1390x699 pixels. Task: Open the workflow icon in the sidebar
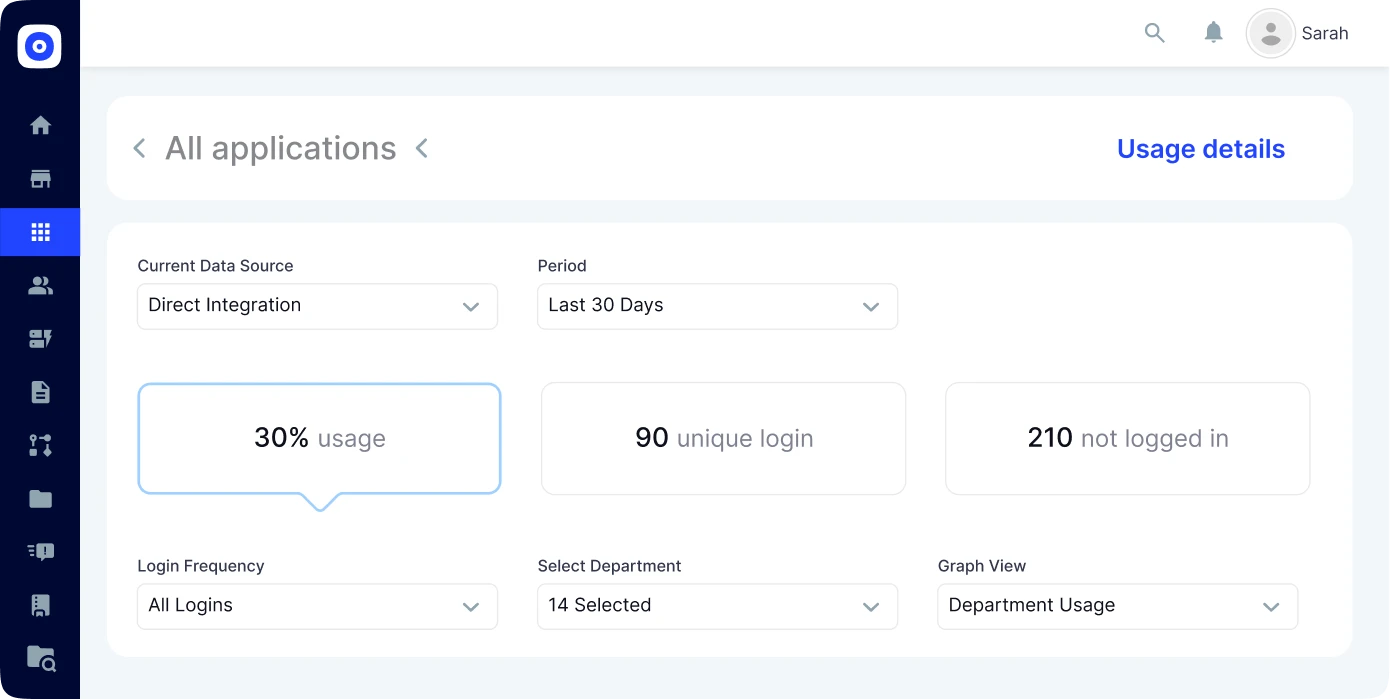point(40,445)
